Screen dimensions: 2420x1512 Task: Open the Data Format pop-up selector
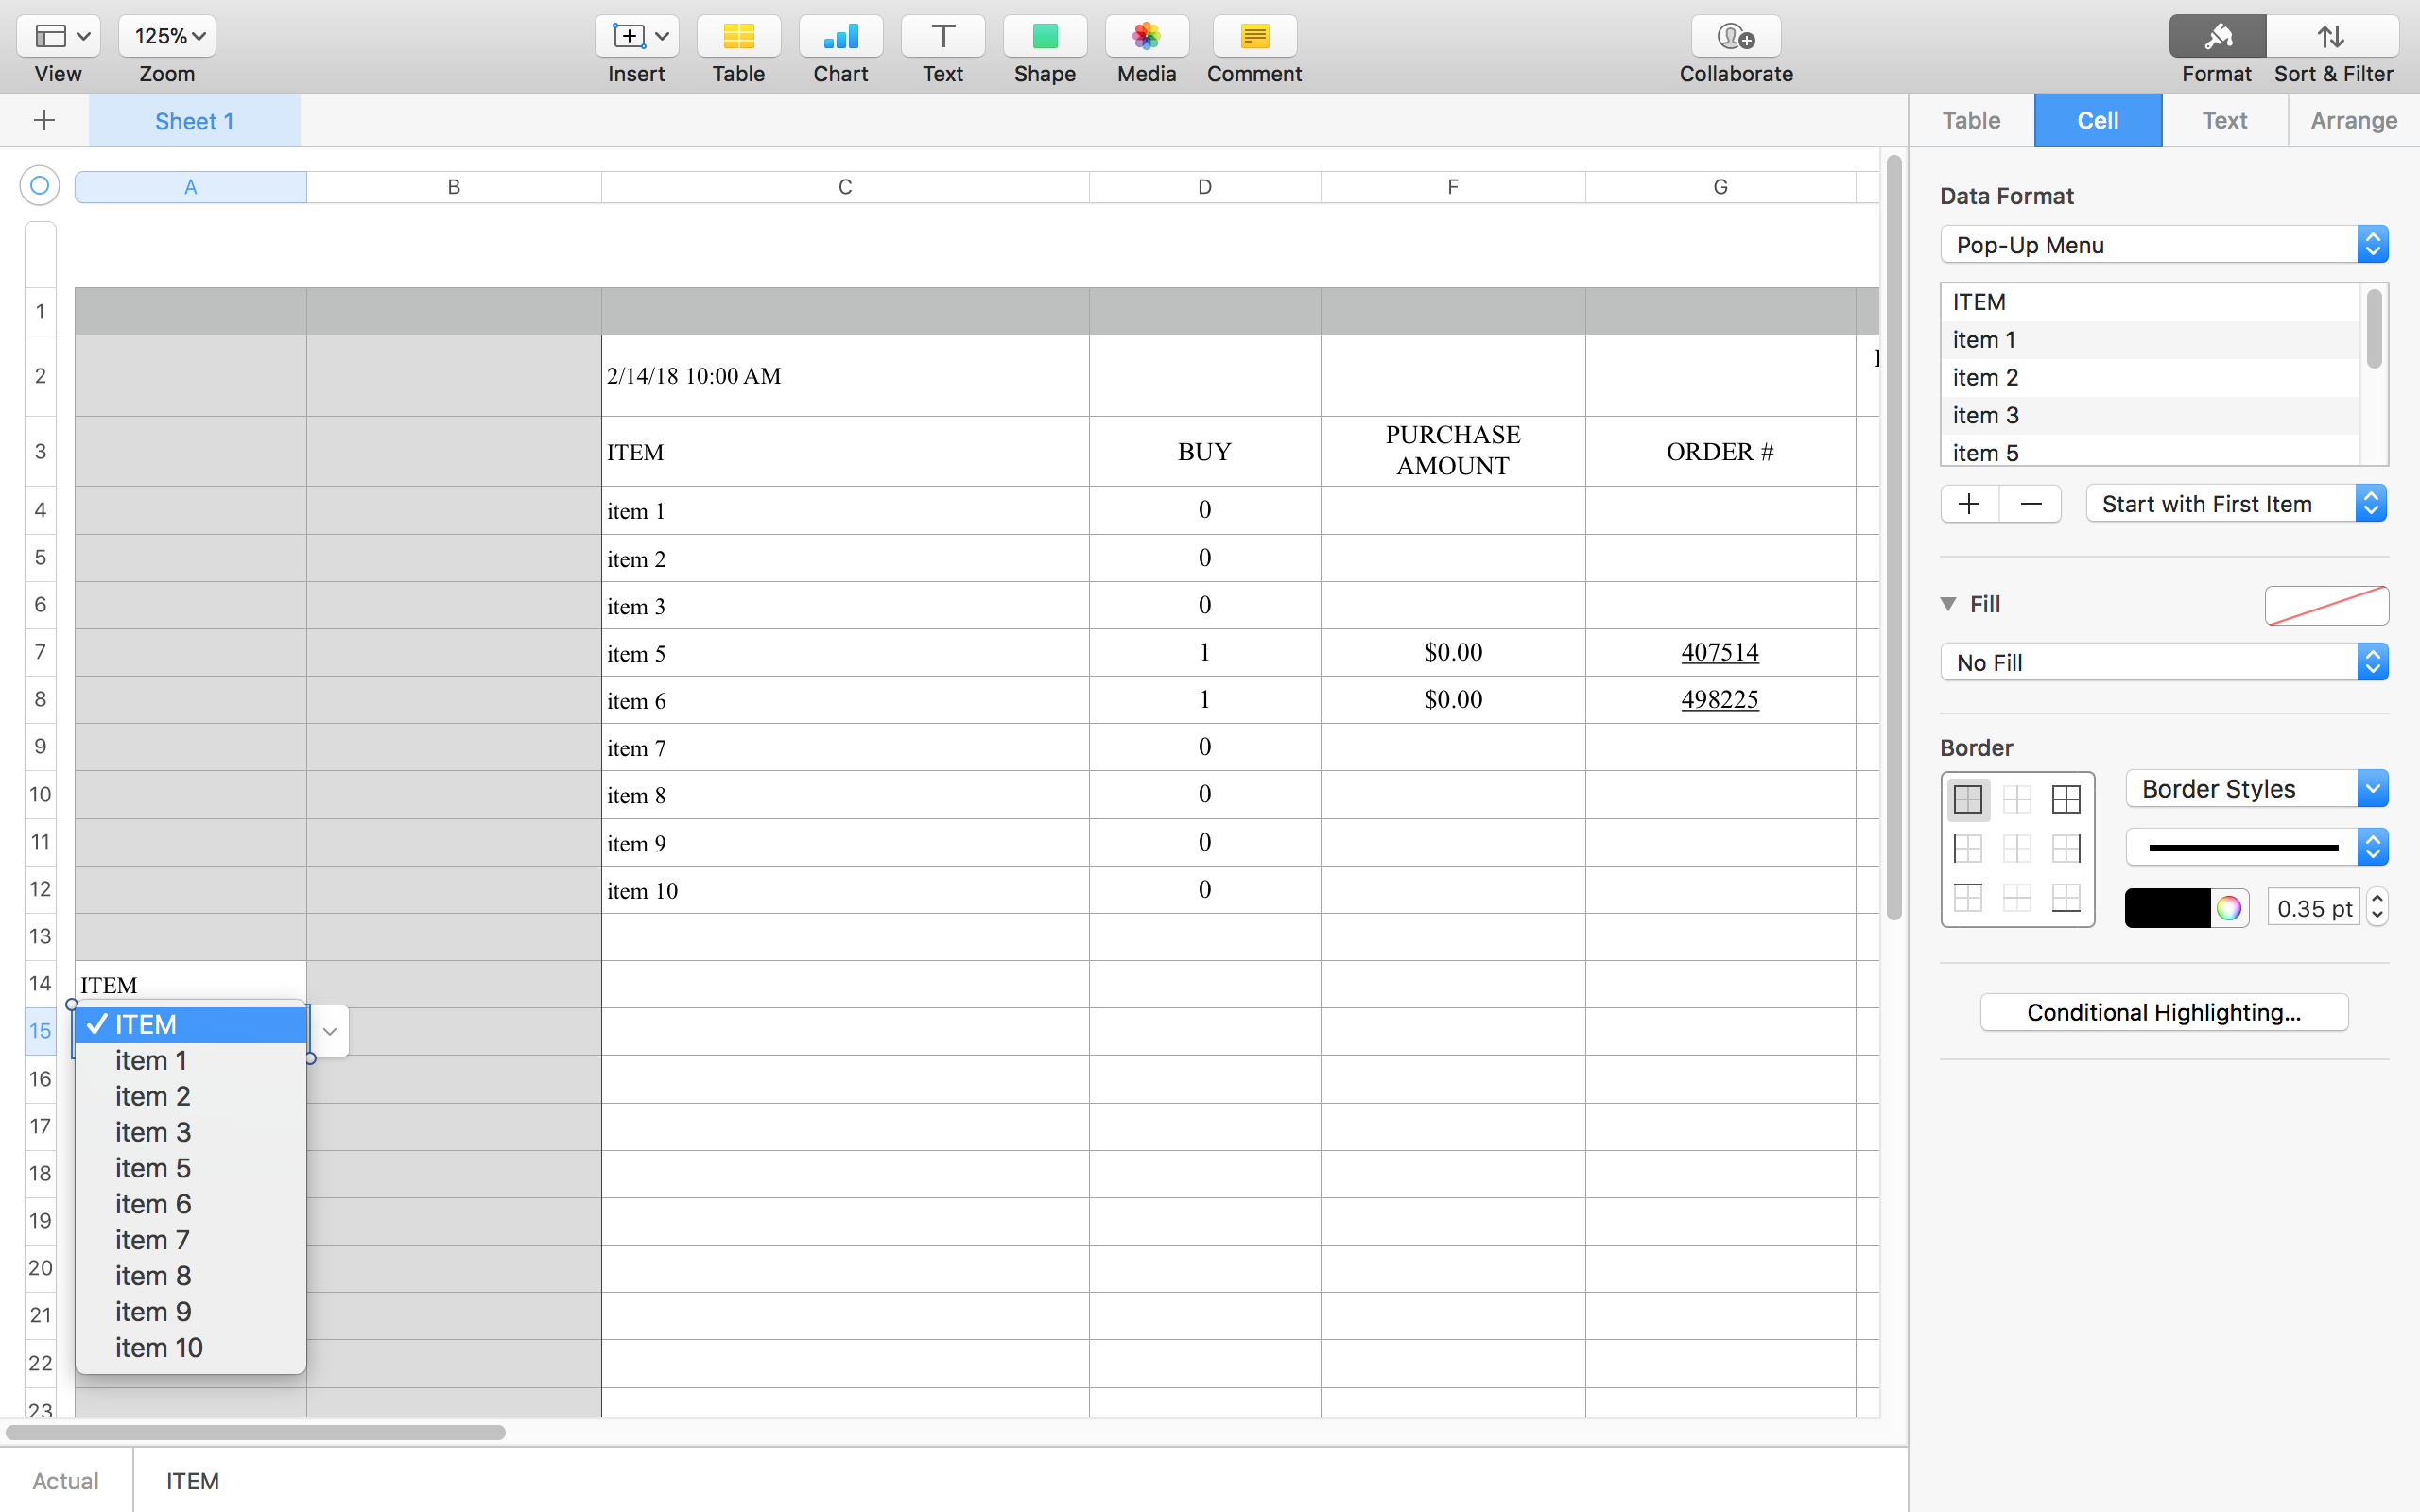point(2163,245)
